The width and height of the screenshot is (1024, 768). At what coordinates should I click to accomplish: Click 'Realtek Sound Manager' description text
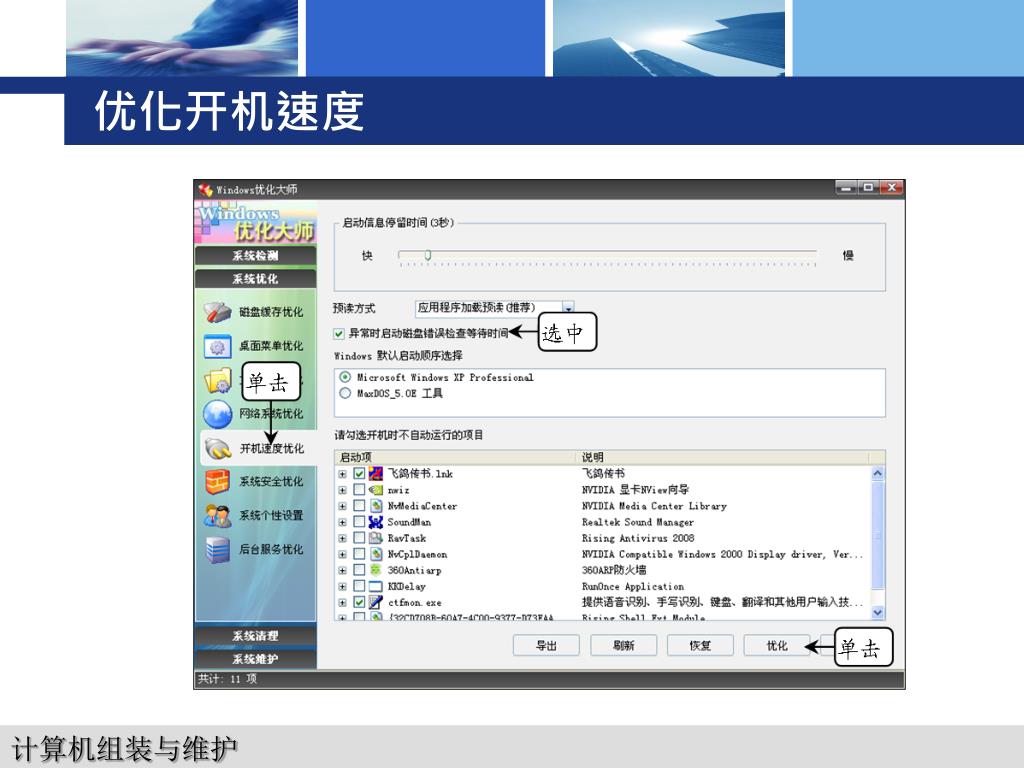tap(638, 522)
